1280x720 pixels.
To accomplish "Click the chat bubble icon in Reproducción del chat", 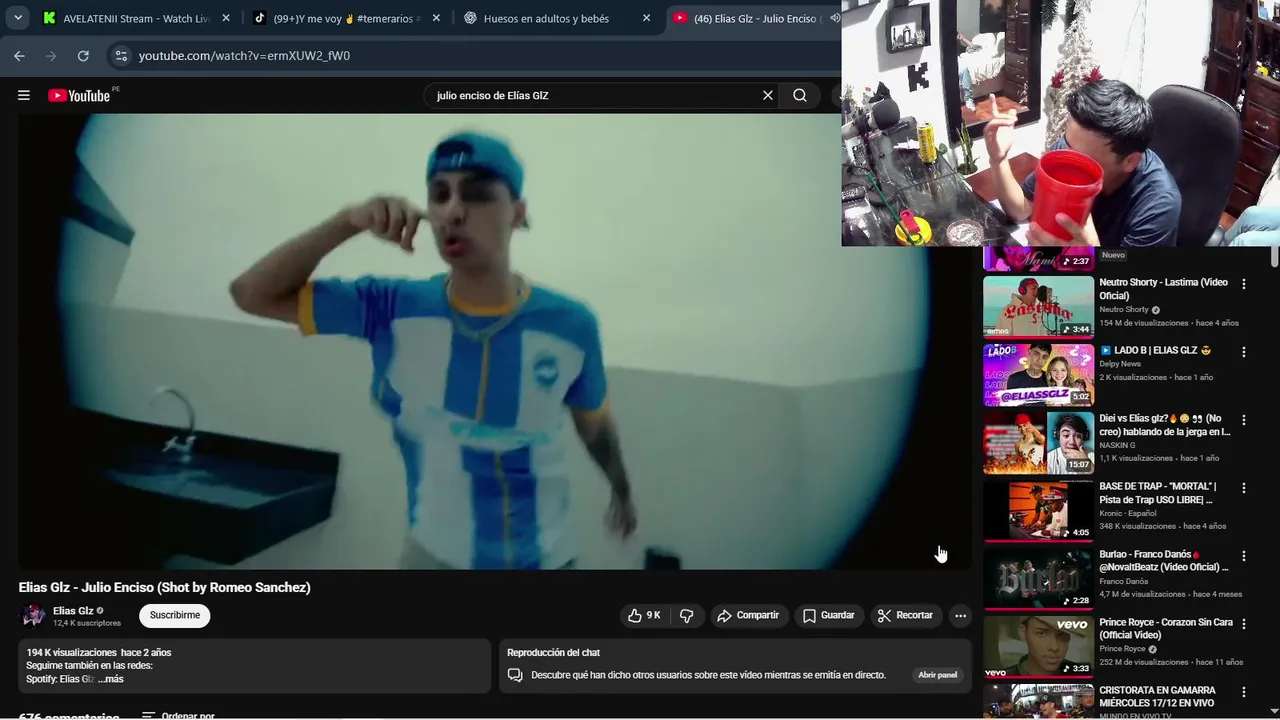I will pyautogui.click(x=515, y=675).
